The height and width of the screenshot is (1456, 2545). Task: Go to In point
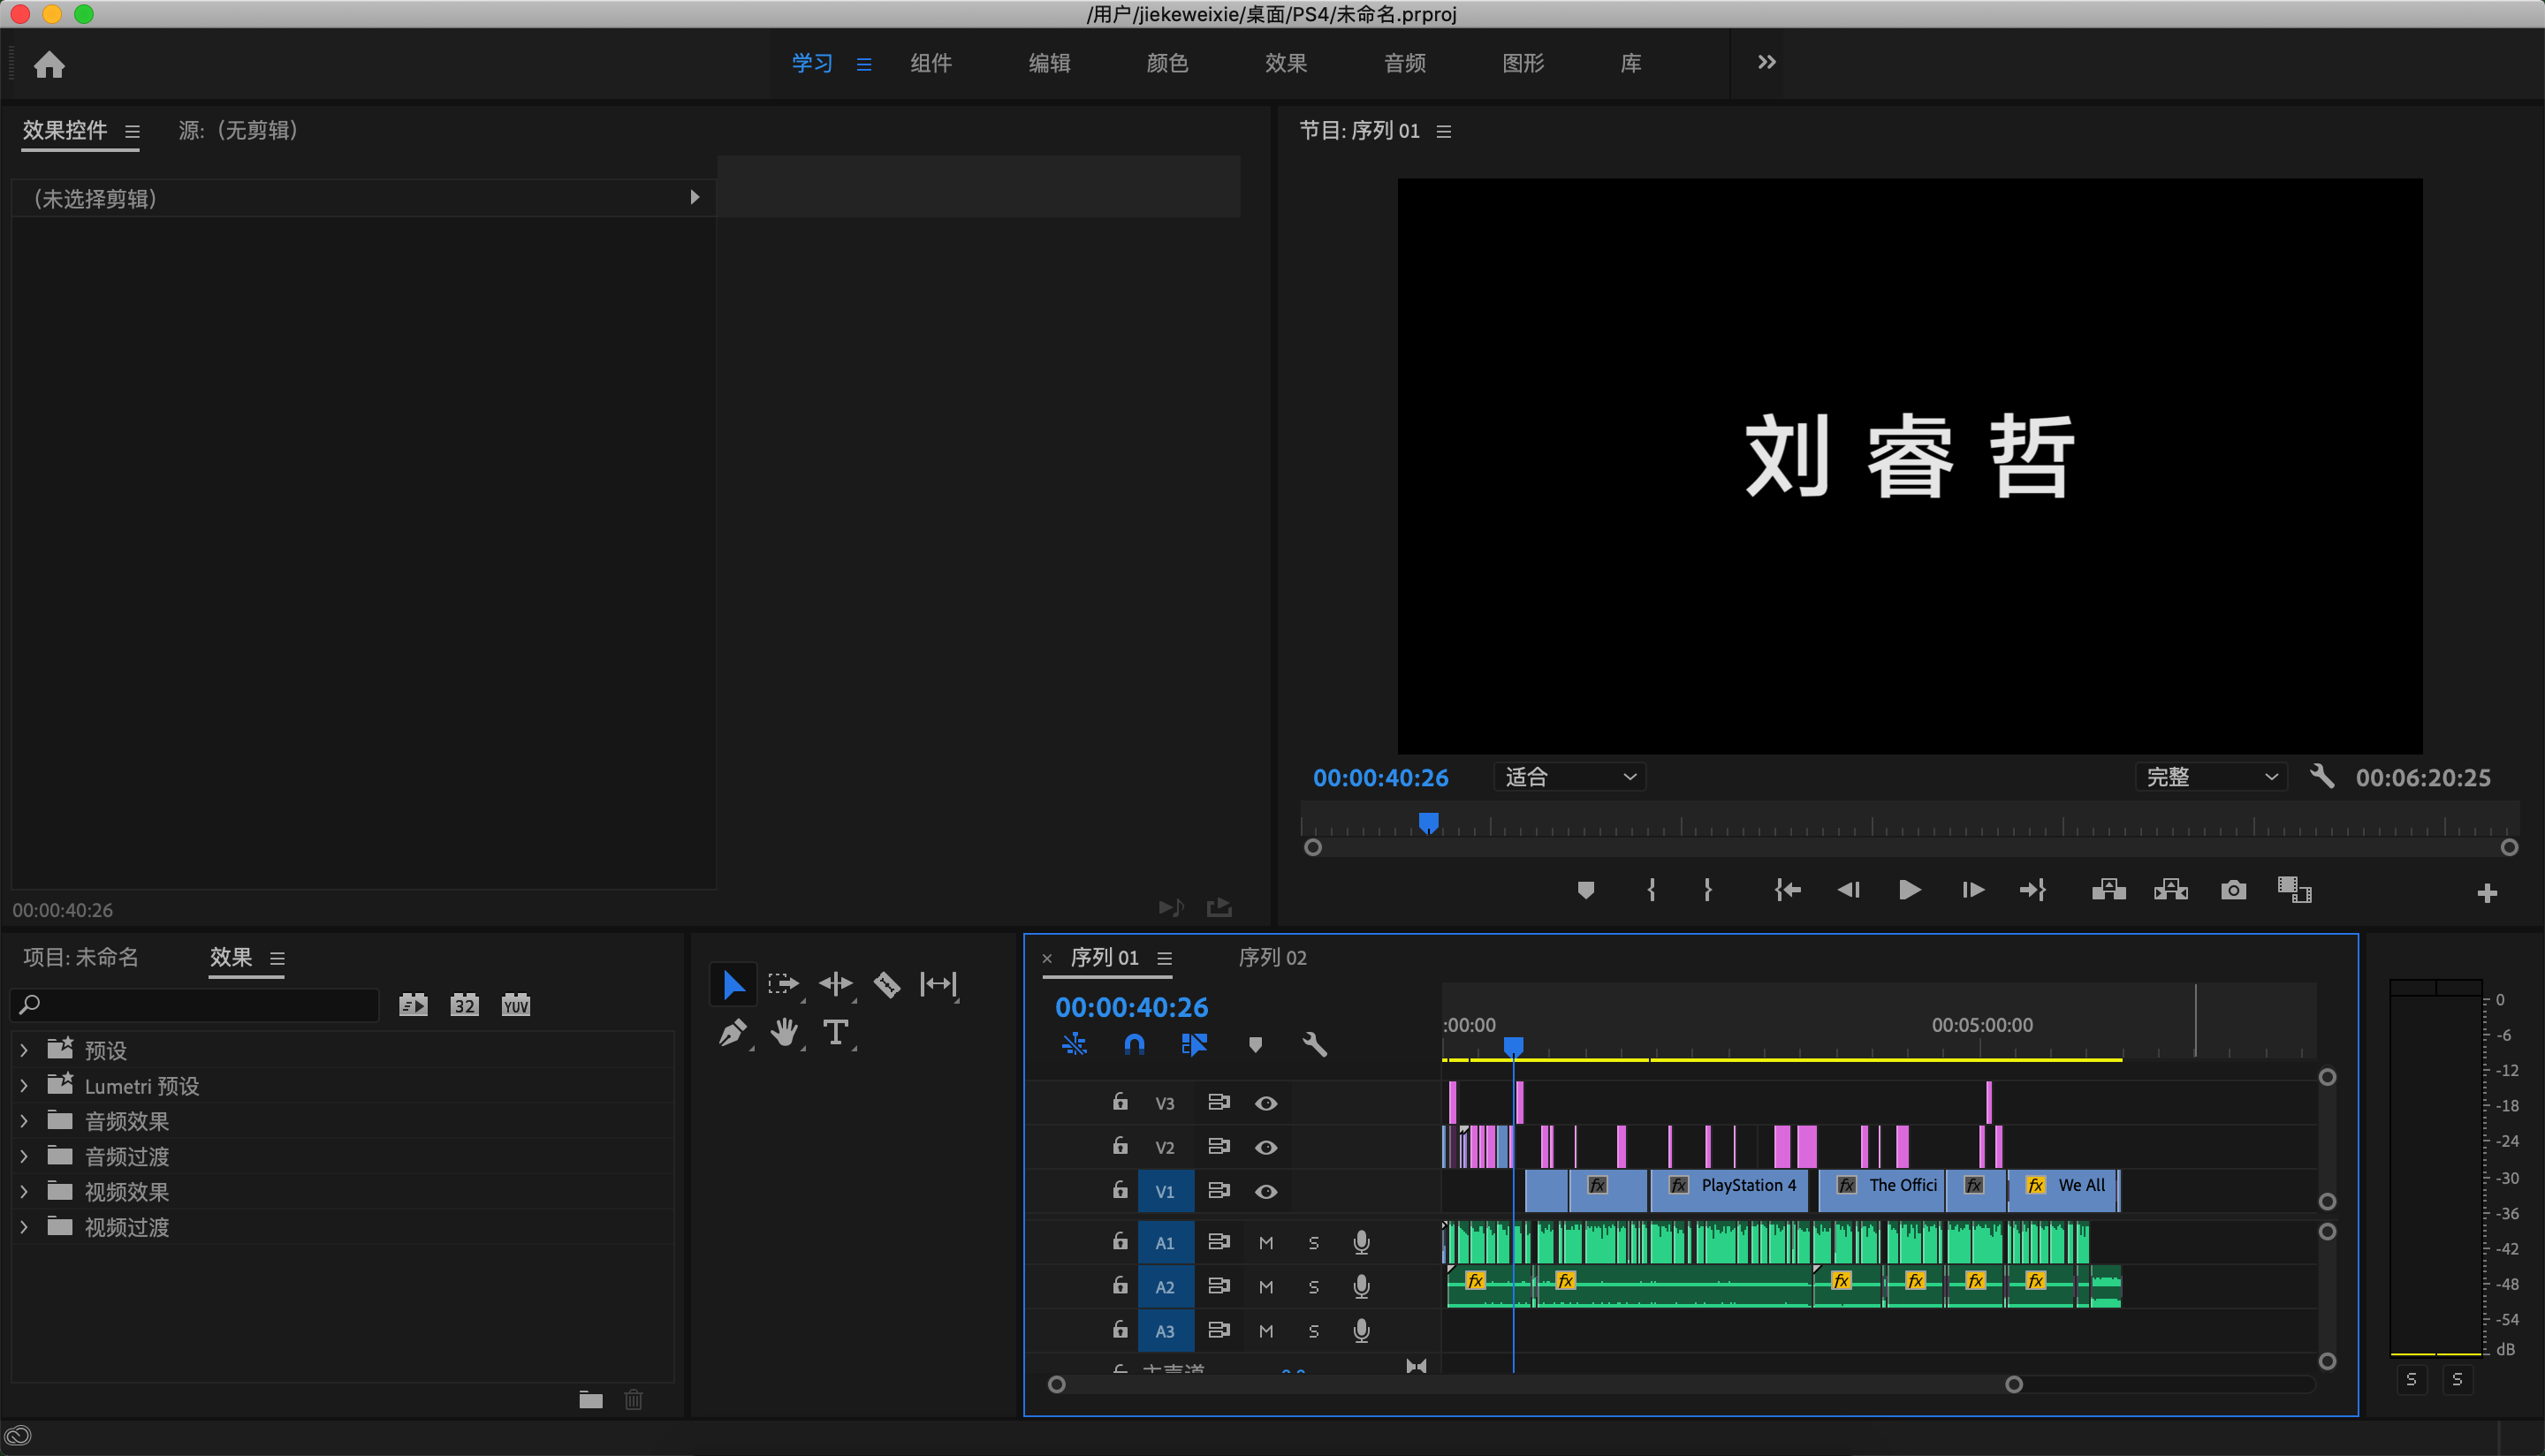[x=1786, y=890]
